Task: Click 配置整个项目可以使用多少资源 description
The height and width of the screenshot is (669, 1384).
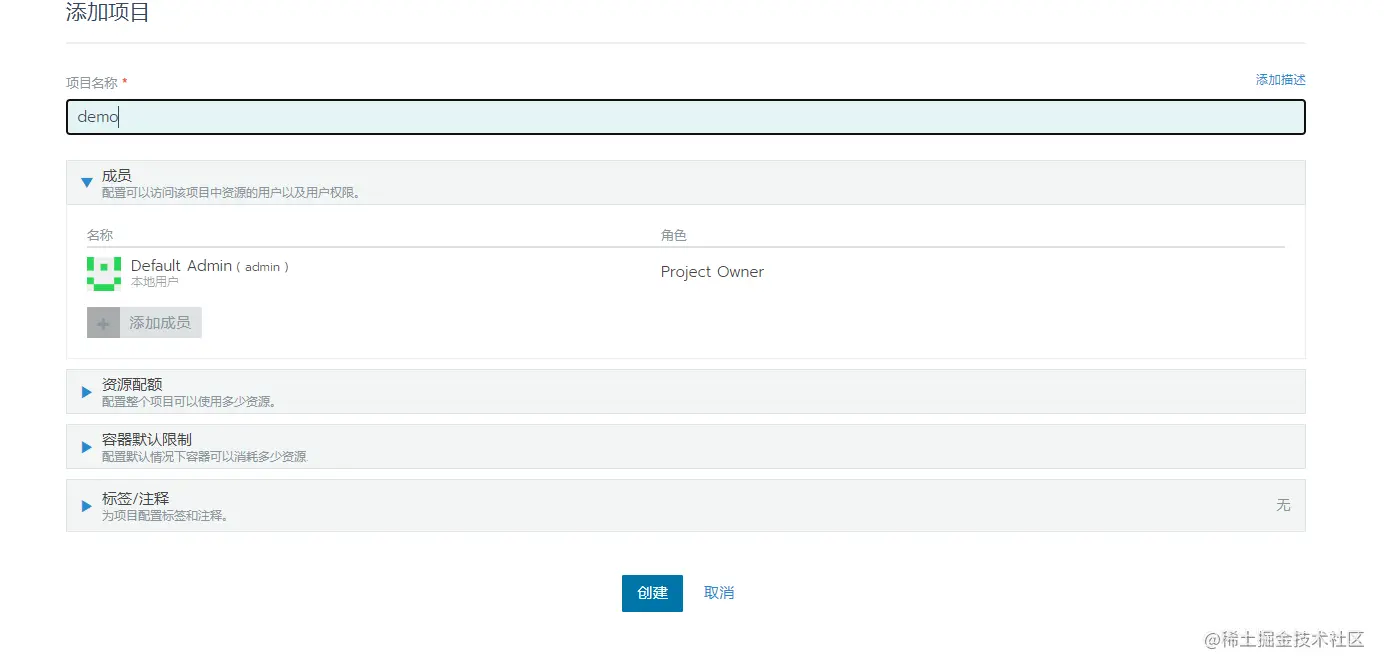Action: [x=189, y=402]
